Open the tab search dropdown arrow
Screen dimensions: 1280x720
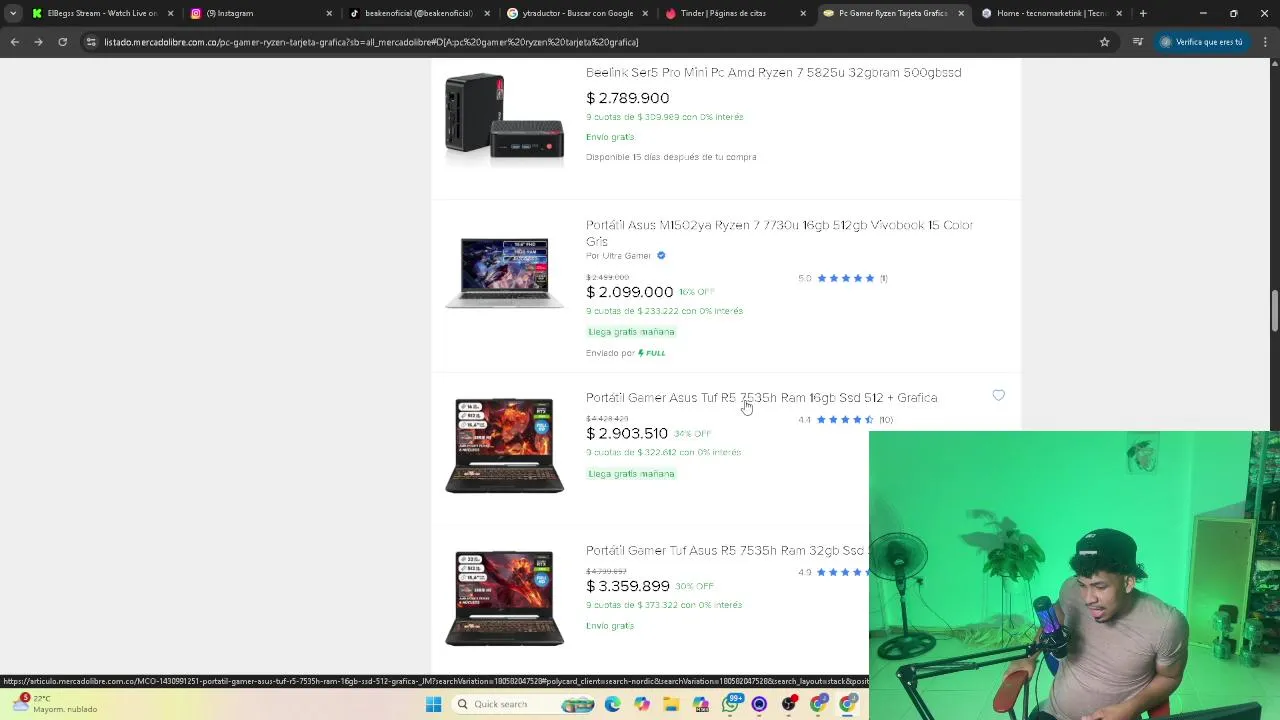click(13, 13)
